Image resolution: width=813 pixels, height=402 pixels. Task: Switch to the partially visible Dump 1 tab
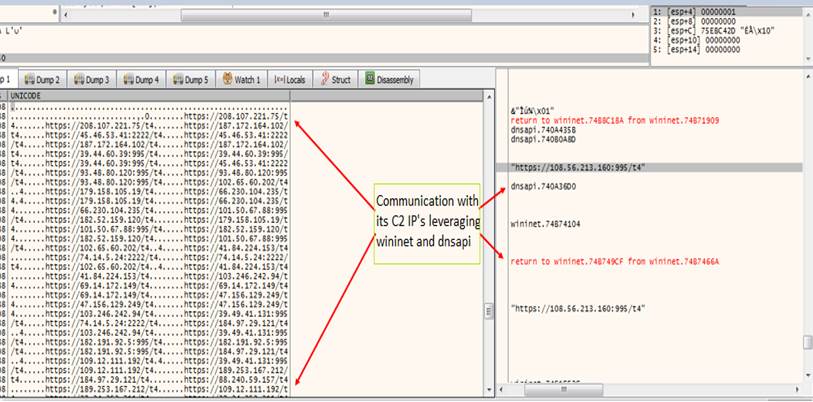click(x=6, y=79)
